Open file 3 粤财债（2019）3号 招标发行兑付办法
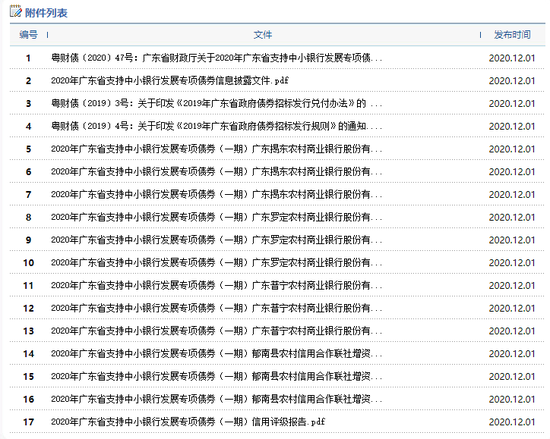 pos(216,103)
